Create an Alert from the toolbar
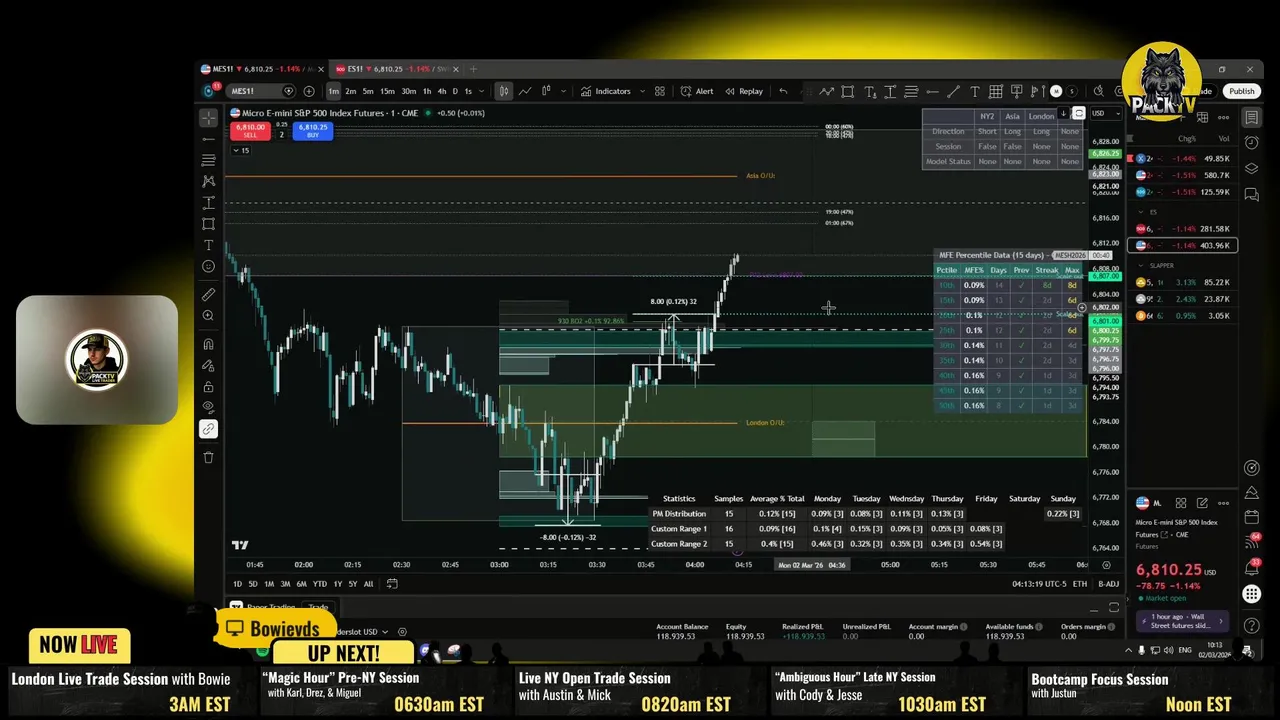1280x720 pixels. 697,91
